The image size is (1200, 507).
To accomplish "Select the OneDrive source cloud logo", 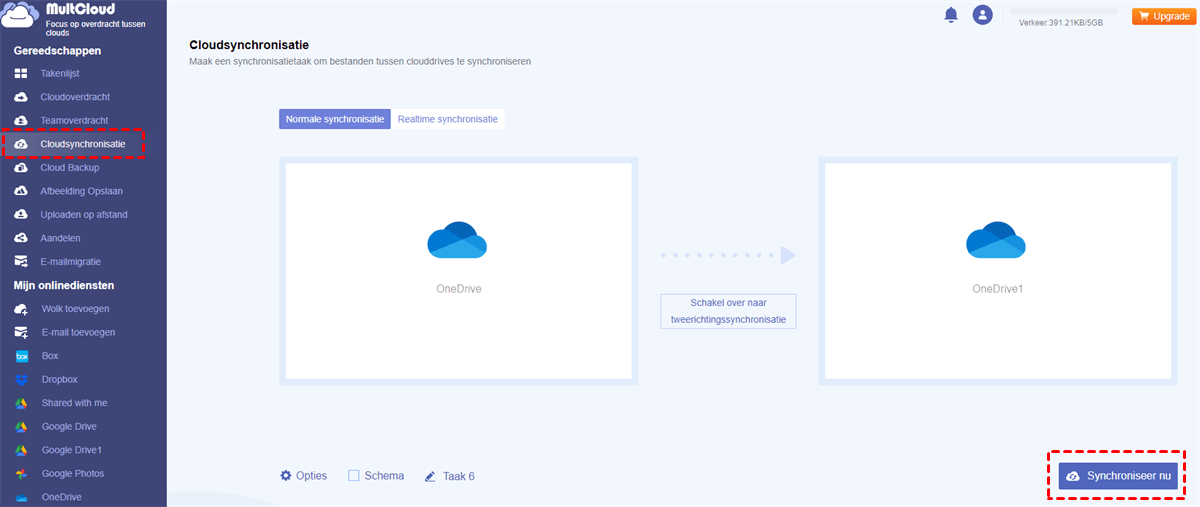I will pos(457,240).
